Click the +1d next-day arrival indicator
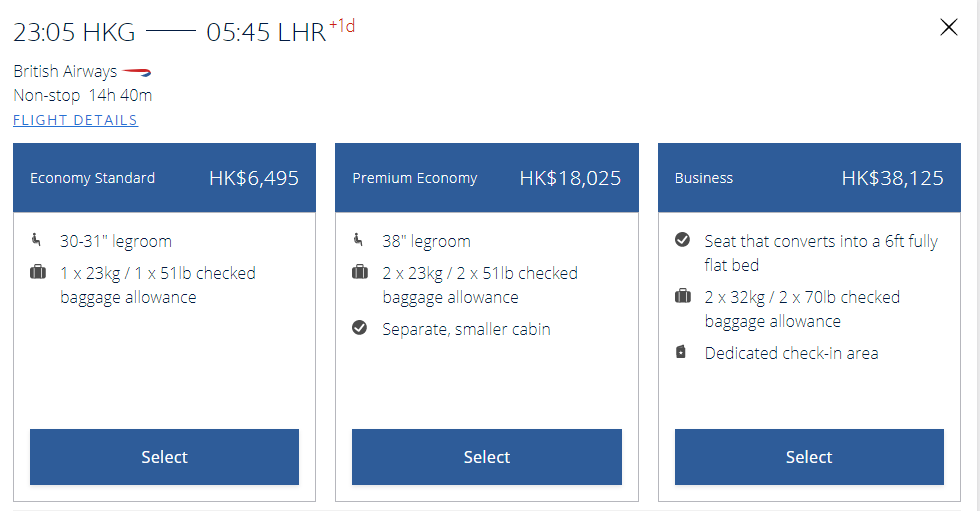 [342, 26]
